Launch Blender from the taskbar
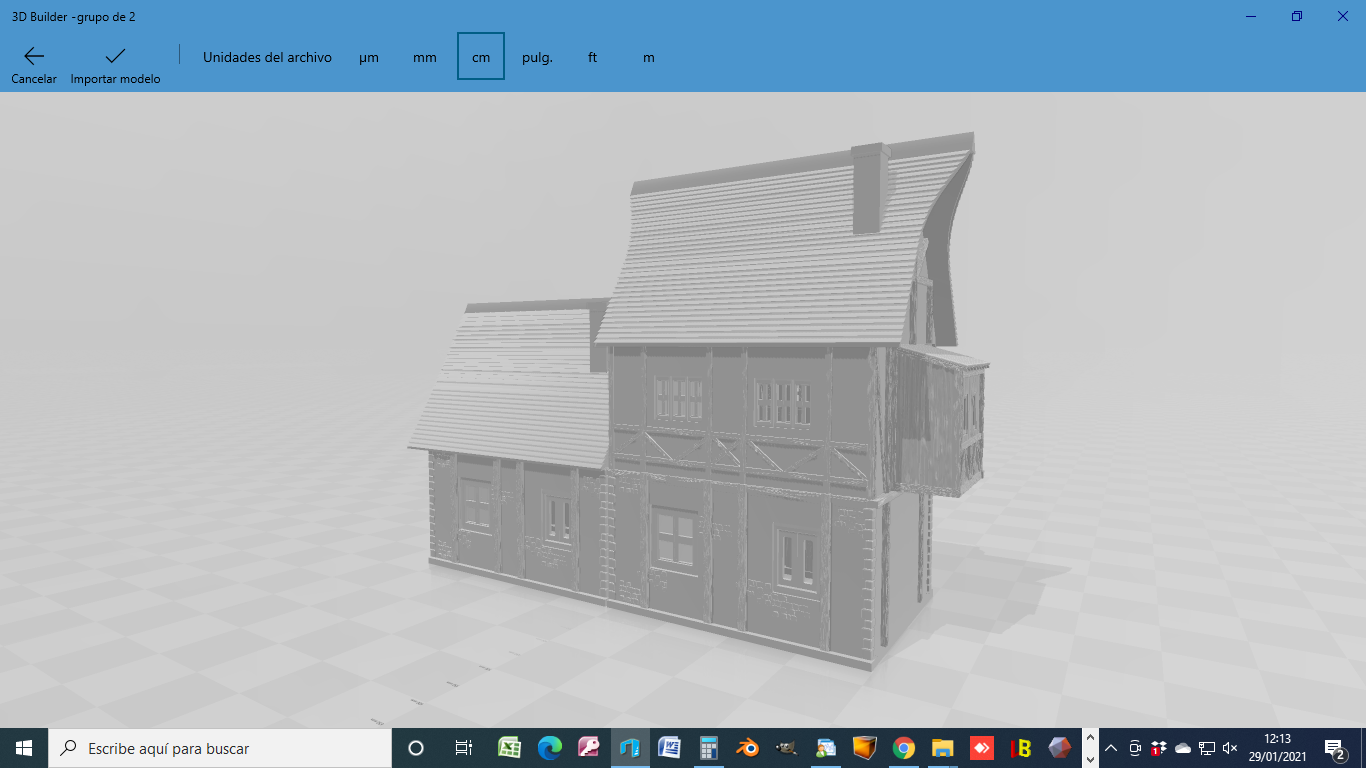Viewport: 1366px width, 768px height. [747, 748]
